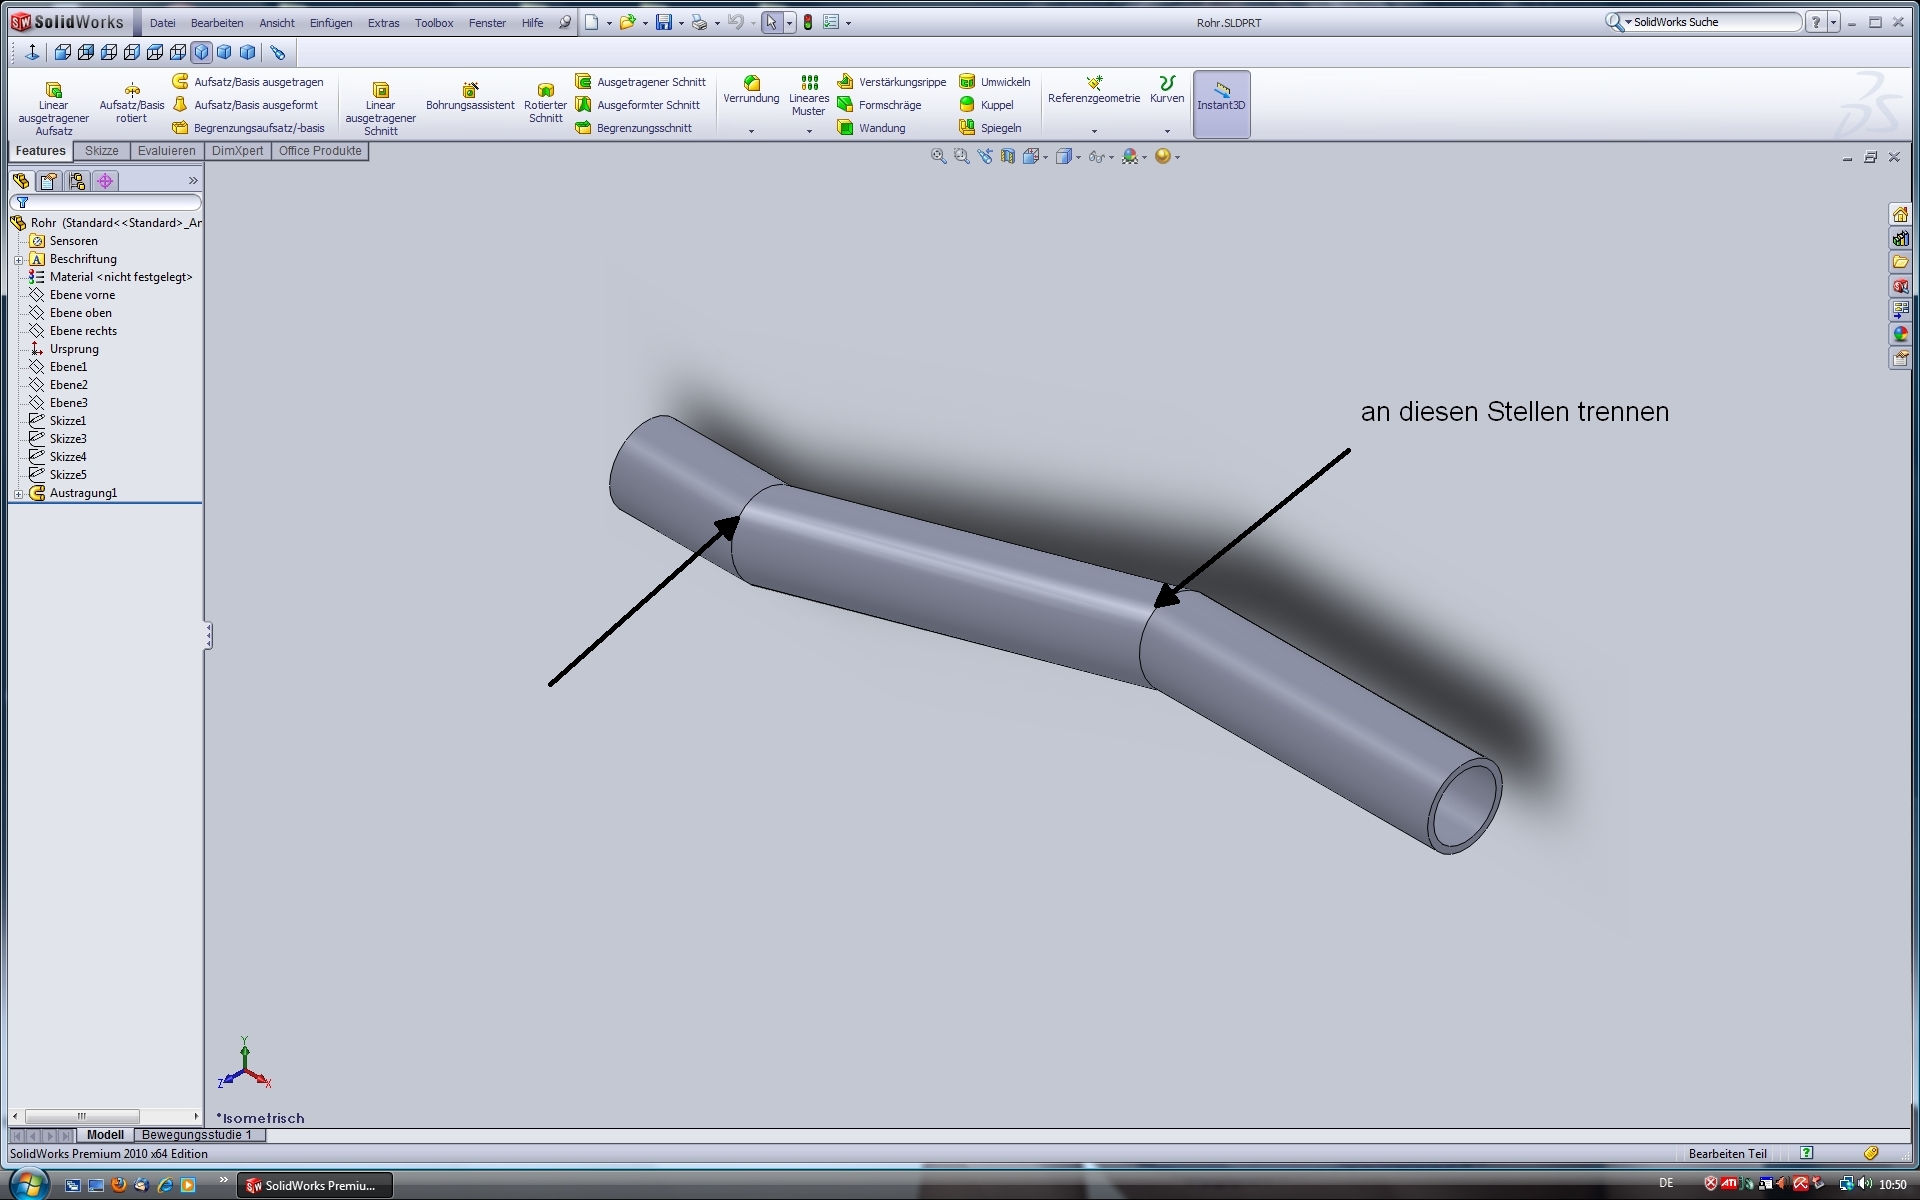The width and height of the screenshot is (1920, 1200).
Task: Click Aufsatz/Basis ausgetragen tool
Action: pyautogui.click(x=248, y=82)
